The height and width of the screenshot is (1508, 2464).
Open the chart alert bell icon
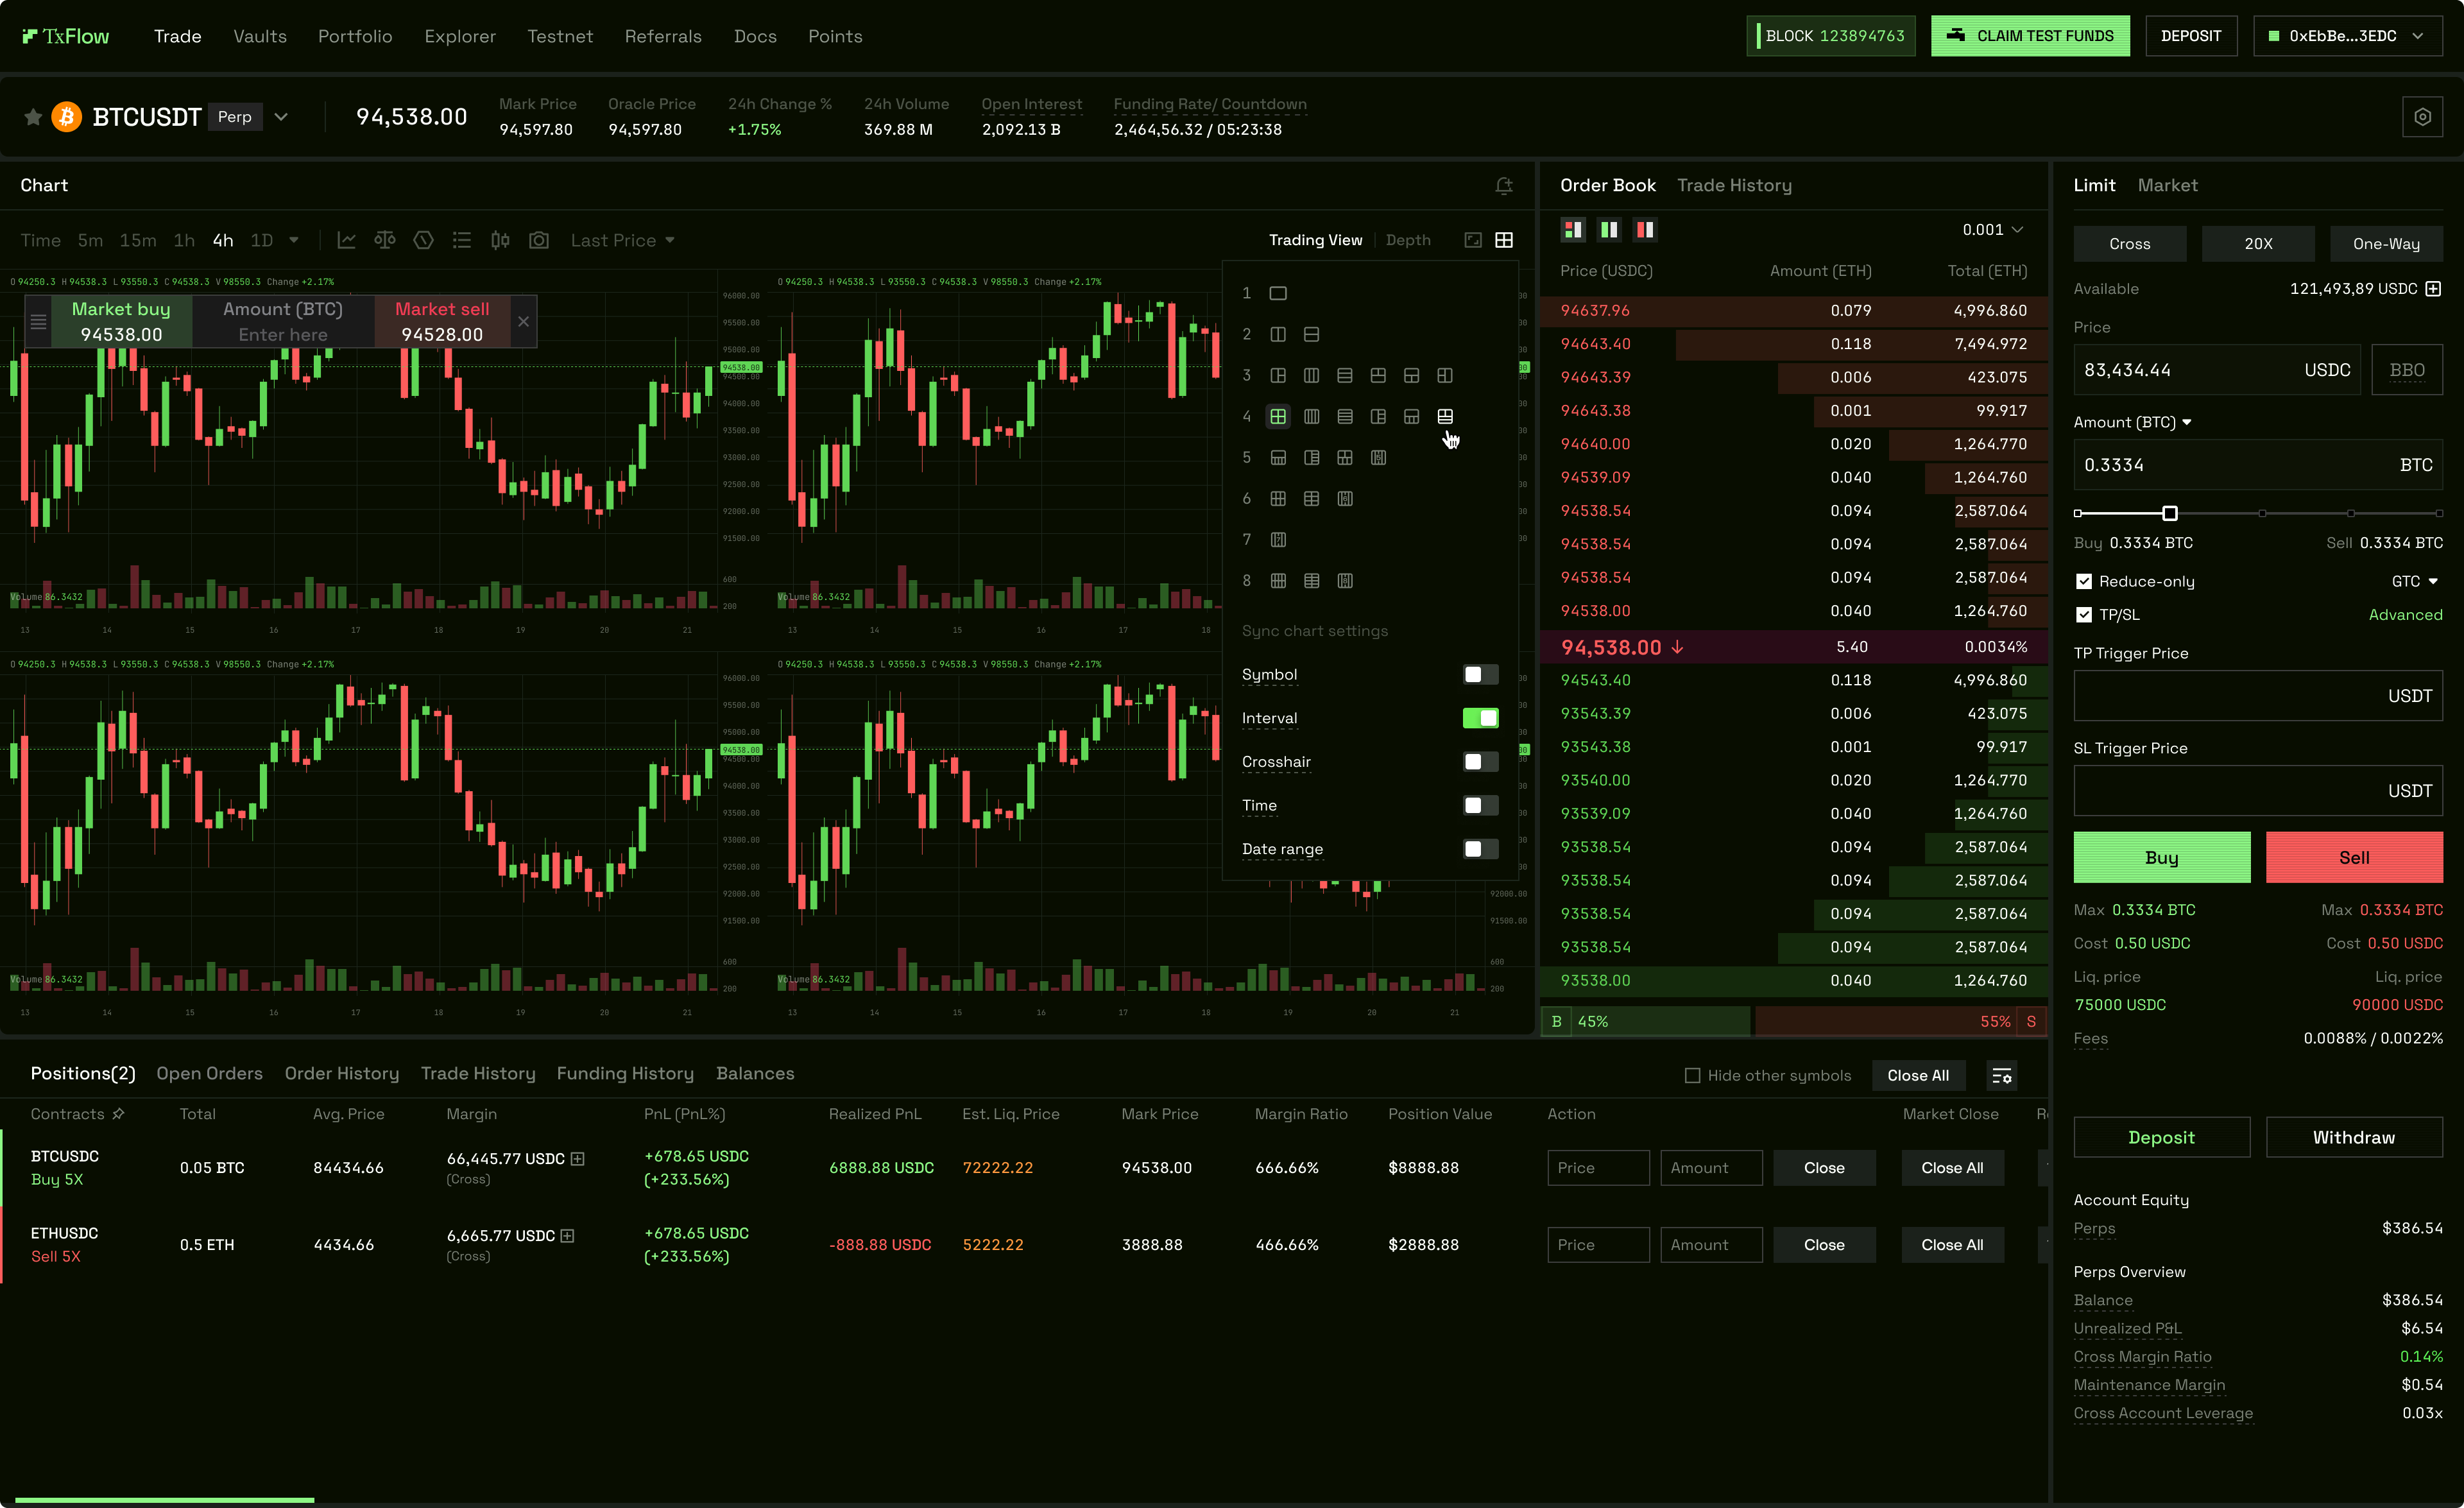click(1504, 186)
